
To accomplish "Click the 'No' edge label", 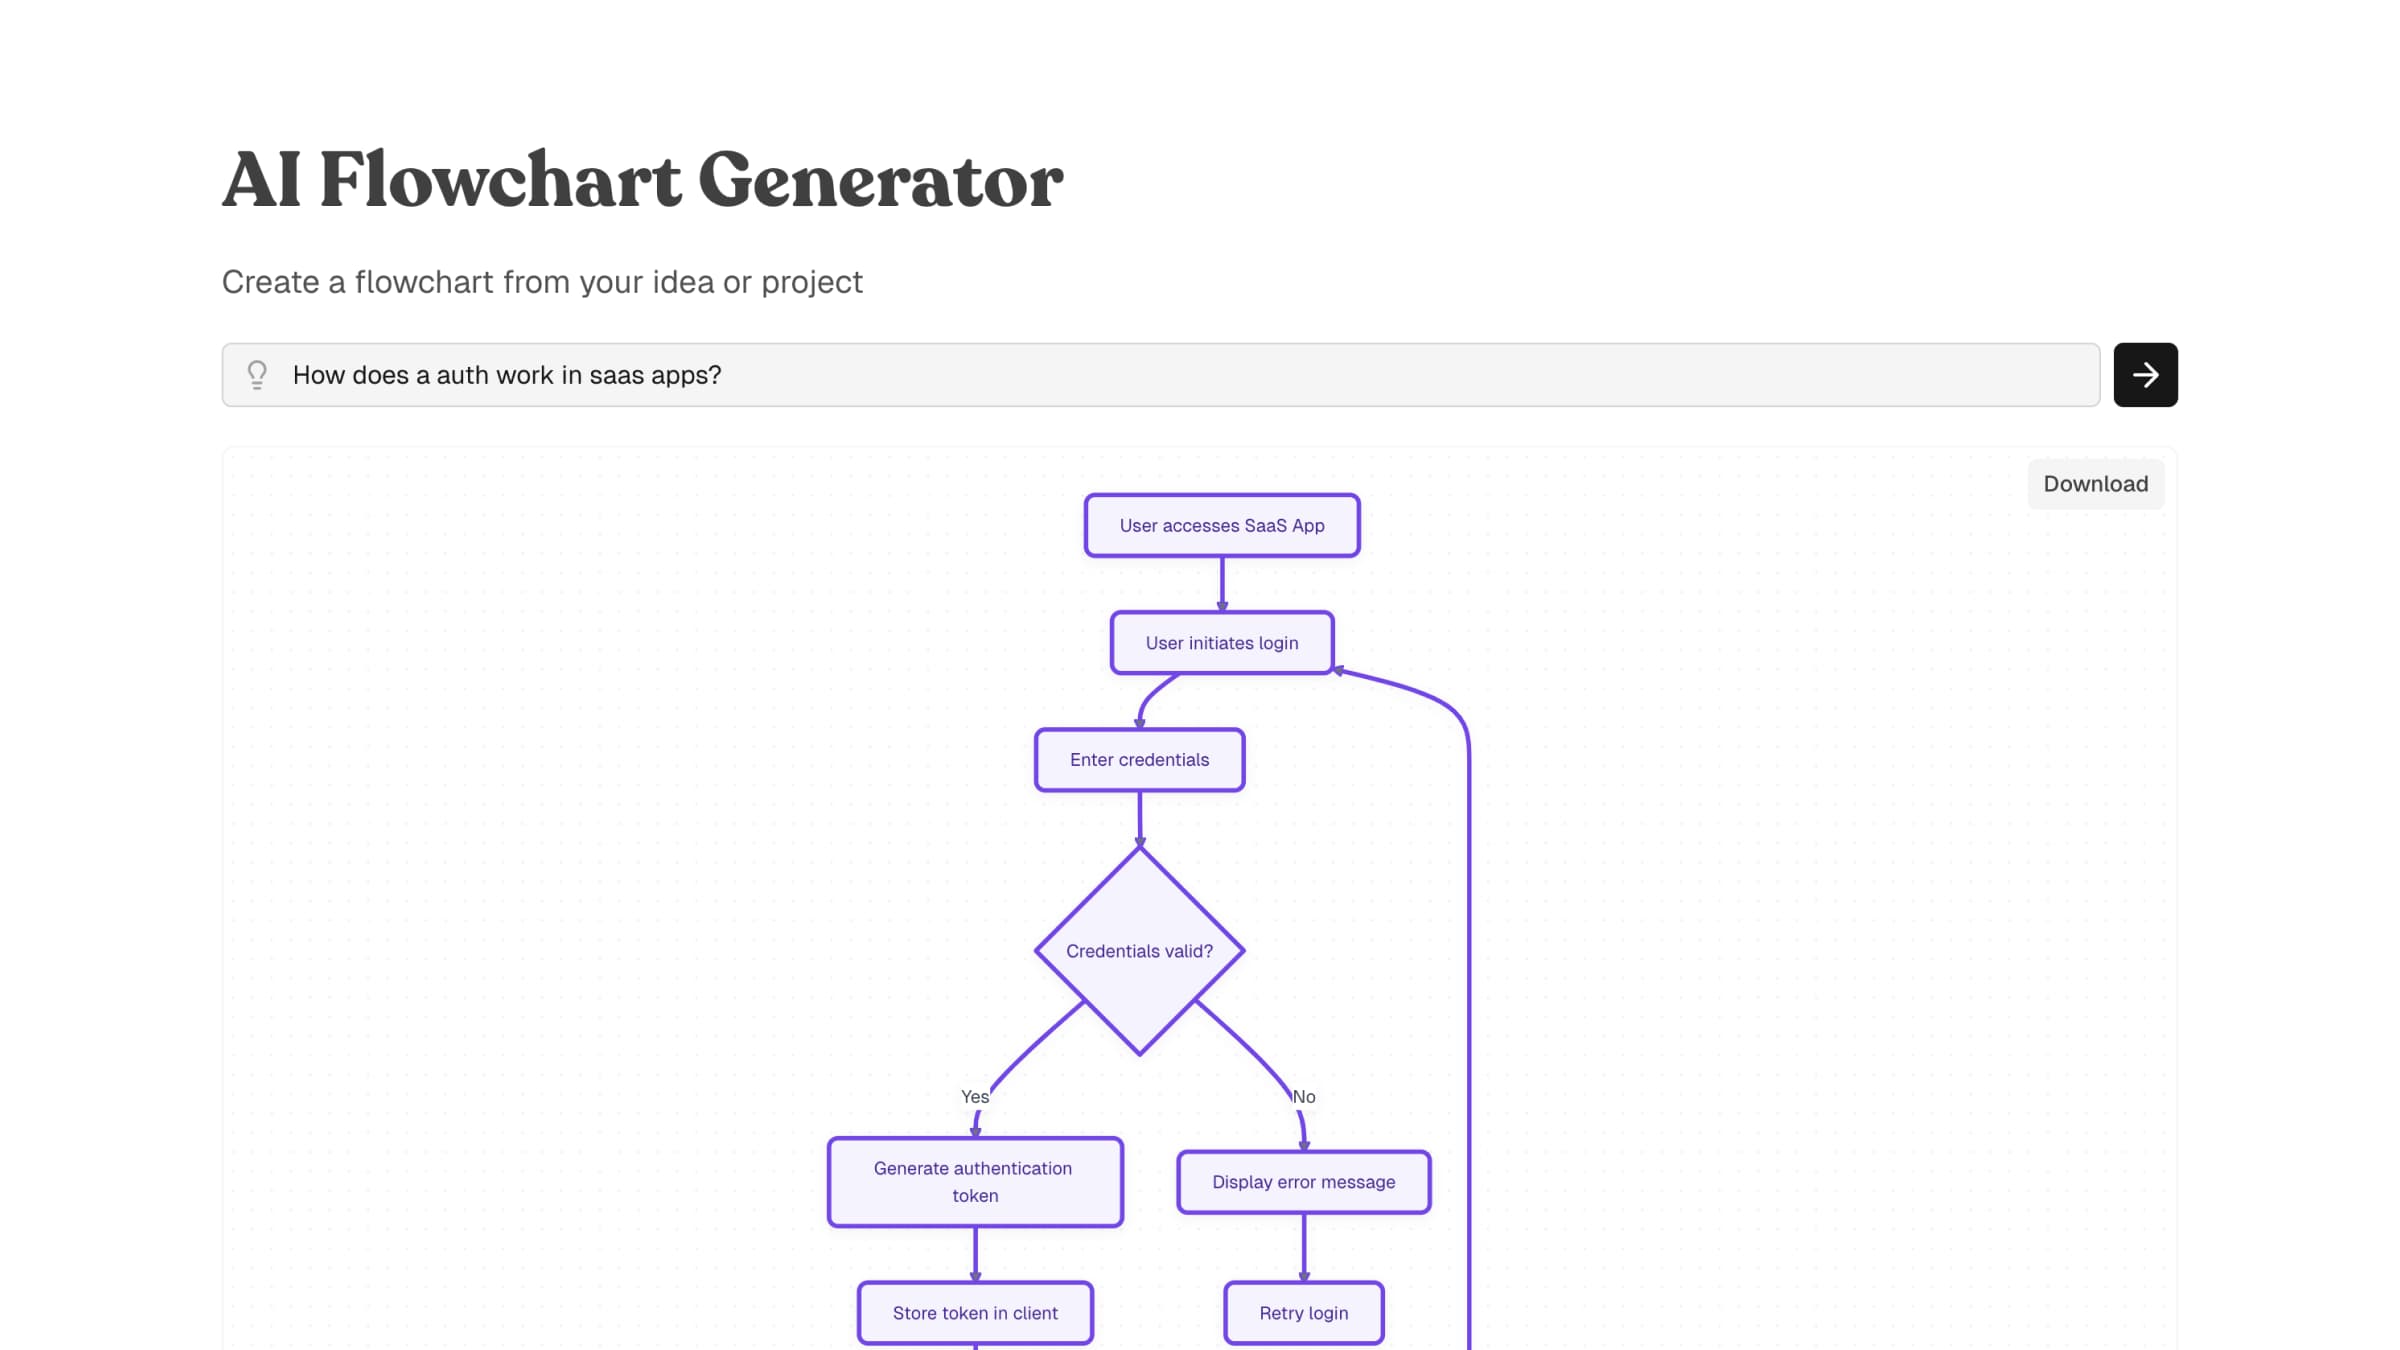I will (1304, 1096).
